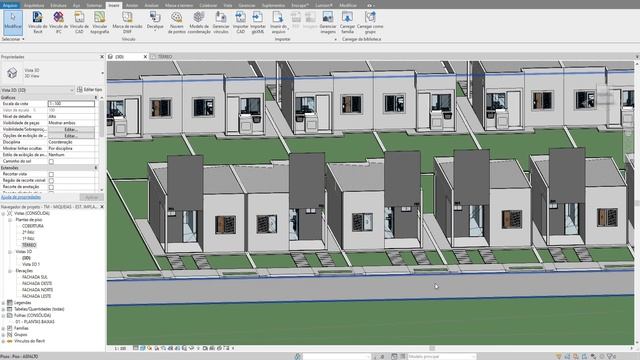Open the COBERTURA floor plan
The height and width of the screenshot is (360, 640).
click(33, 226)
